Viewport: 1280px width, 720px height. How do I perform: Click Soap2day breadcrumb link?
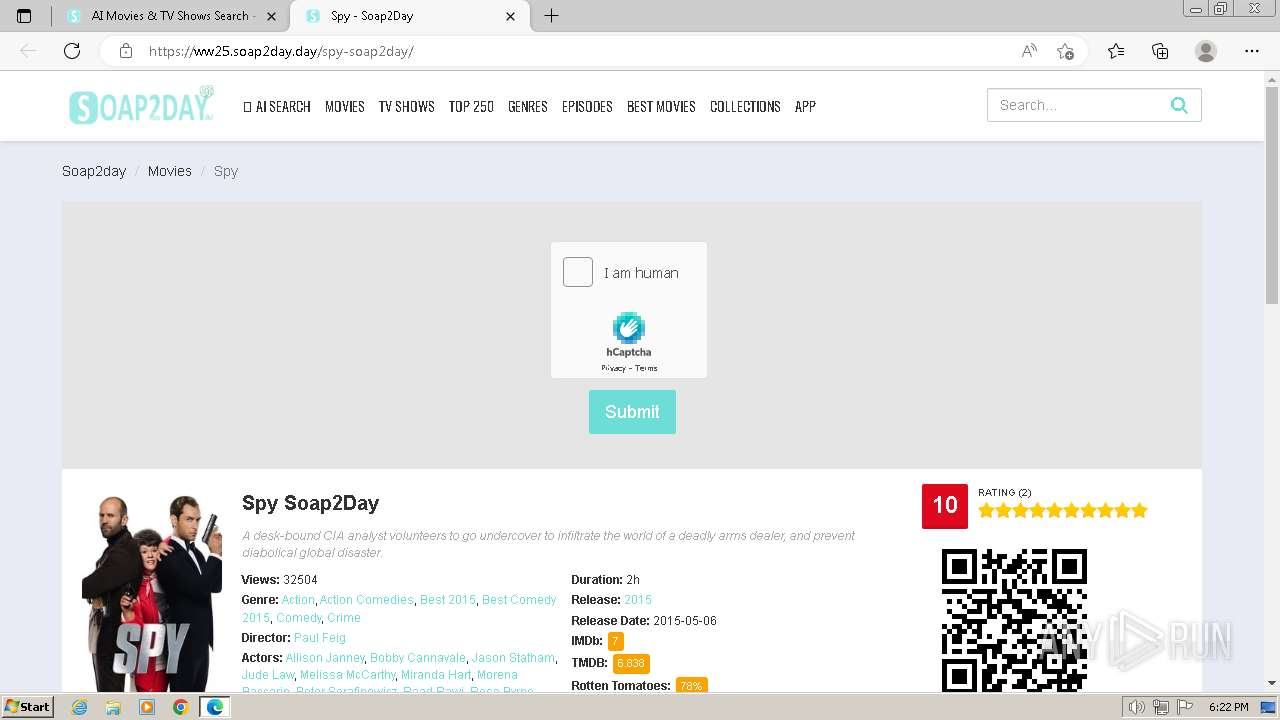(94, 171)
